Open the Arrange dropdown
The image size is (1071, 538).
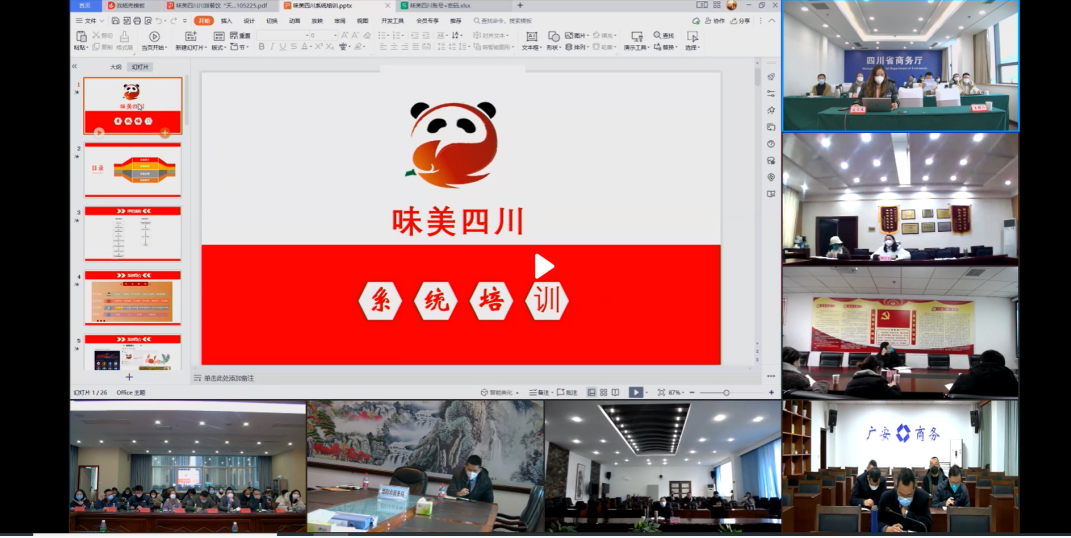(575, 48)
